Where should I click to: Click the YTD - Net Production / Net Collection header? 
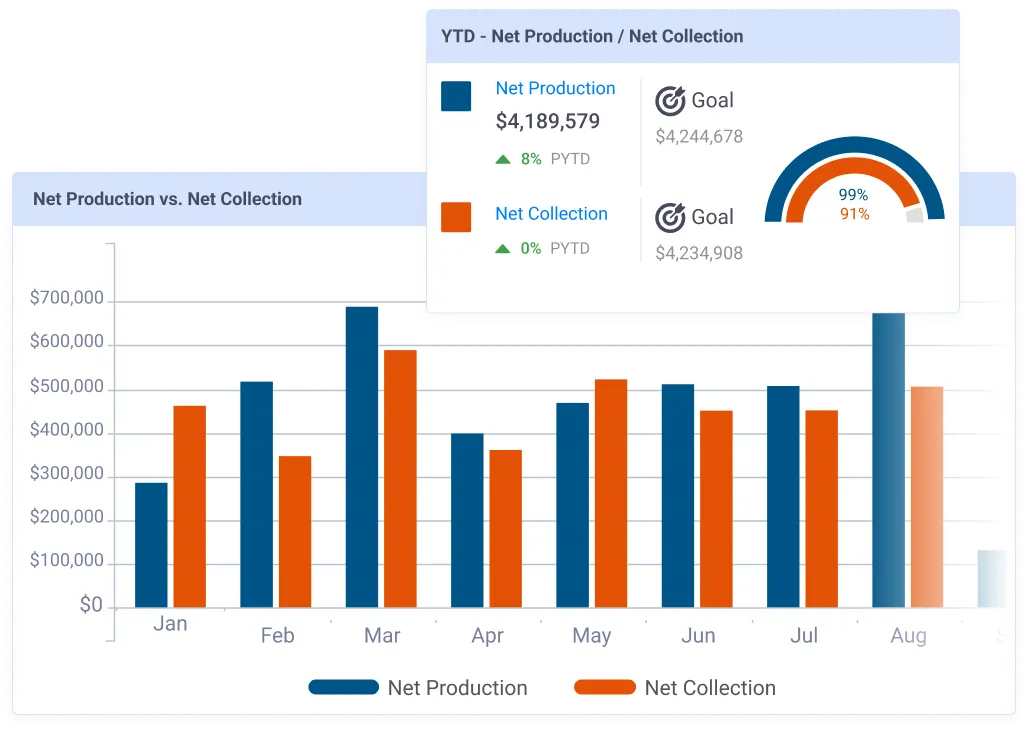coord(592,36)
